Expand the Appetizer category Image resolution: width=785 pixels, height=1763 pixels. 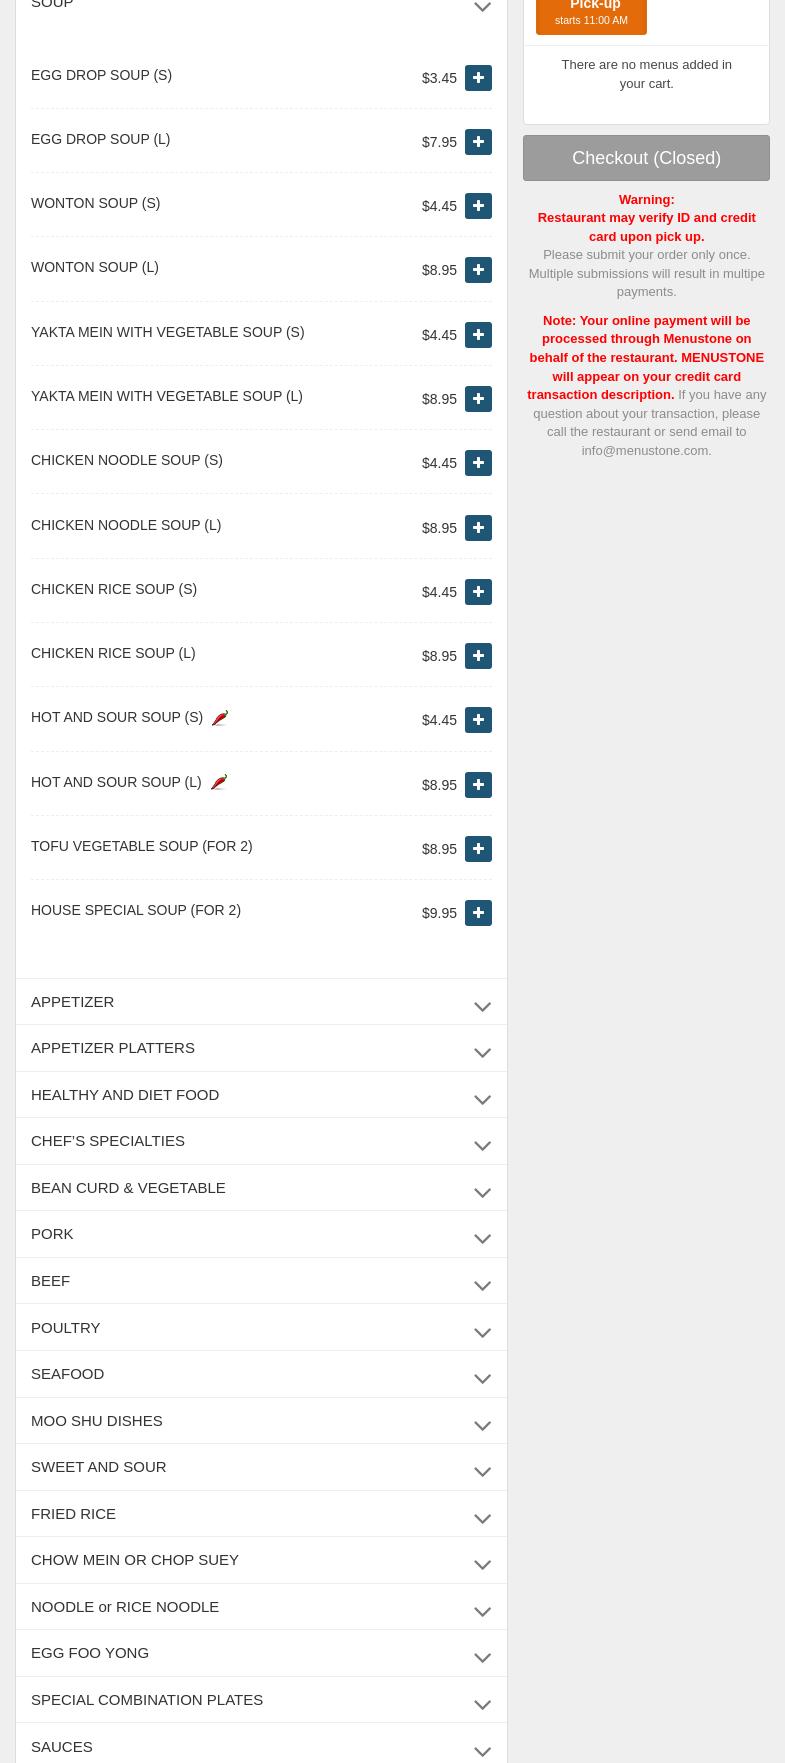pos(261,1002)
